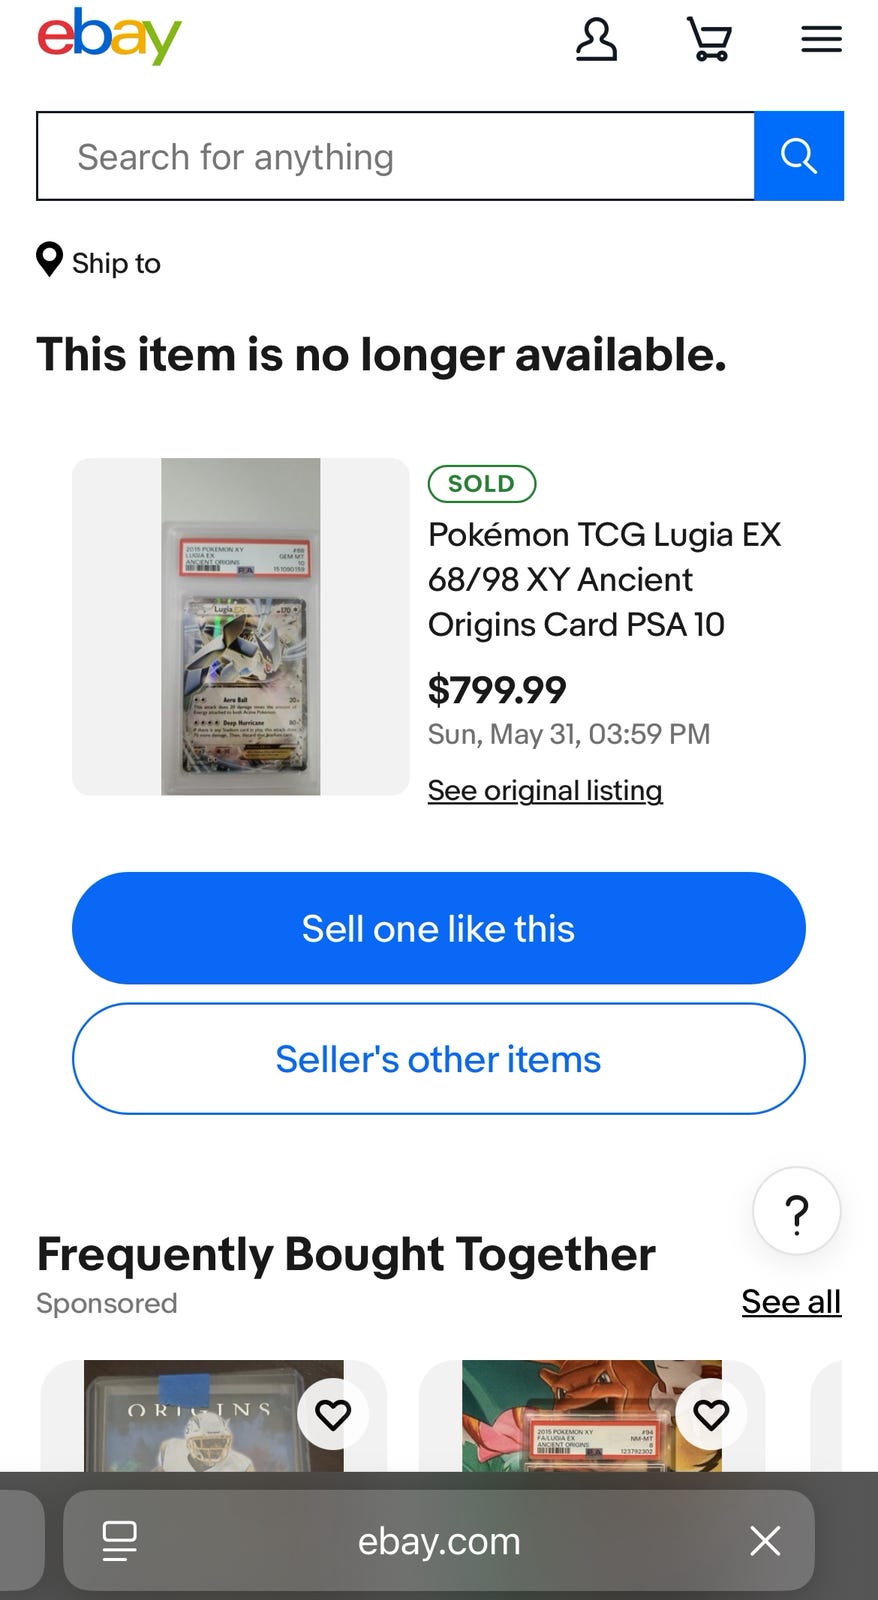Close the ebay.com address bar tab

[765, 1541]
